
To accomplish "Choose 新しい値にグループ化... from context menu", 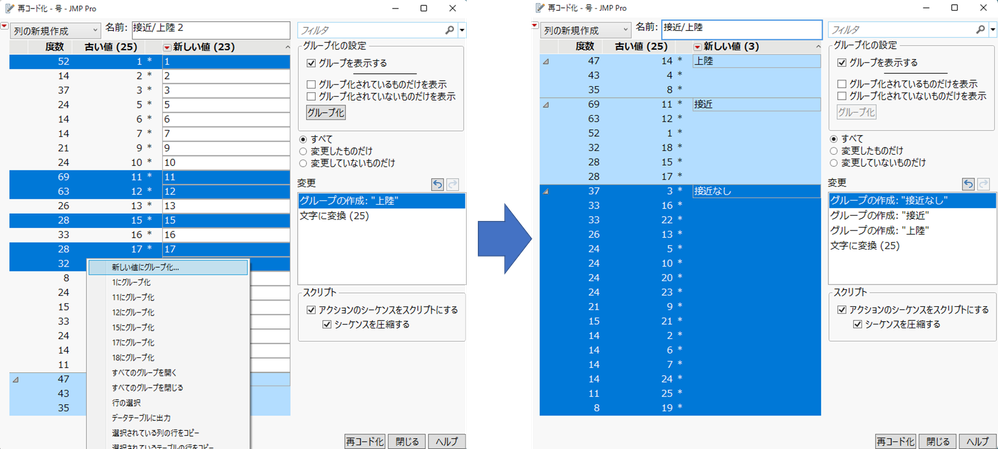I will [167, 267].
